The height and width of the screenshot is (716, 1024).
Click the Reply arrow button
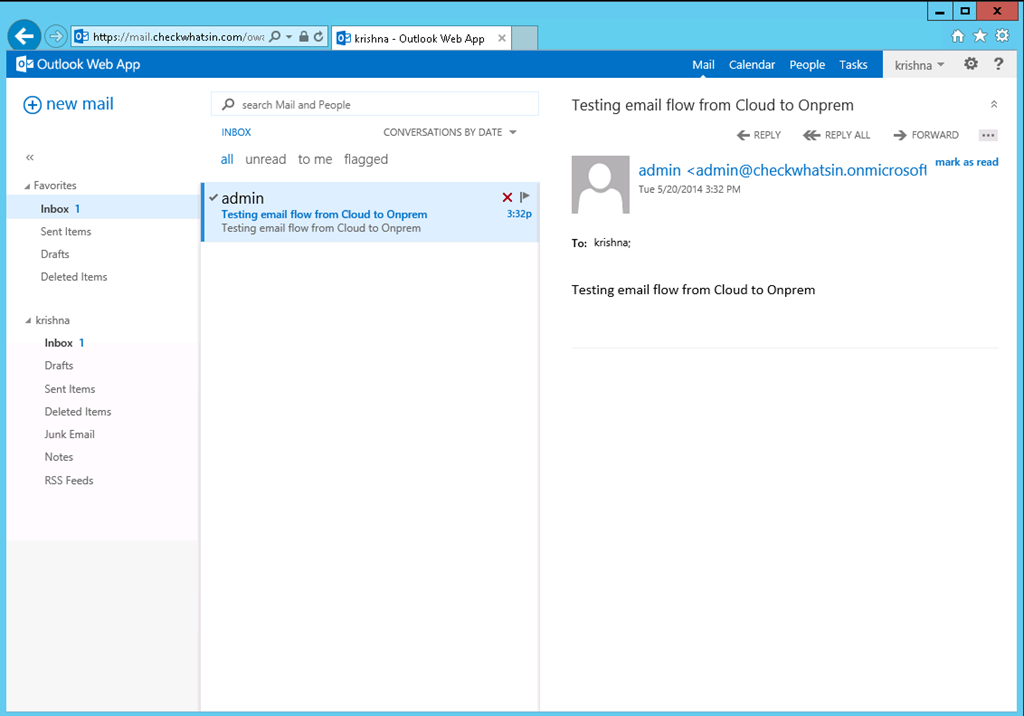(759, 135)
